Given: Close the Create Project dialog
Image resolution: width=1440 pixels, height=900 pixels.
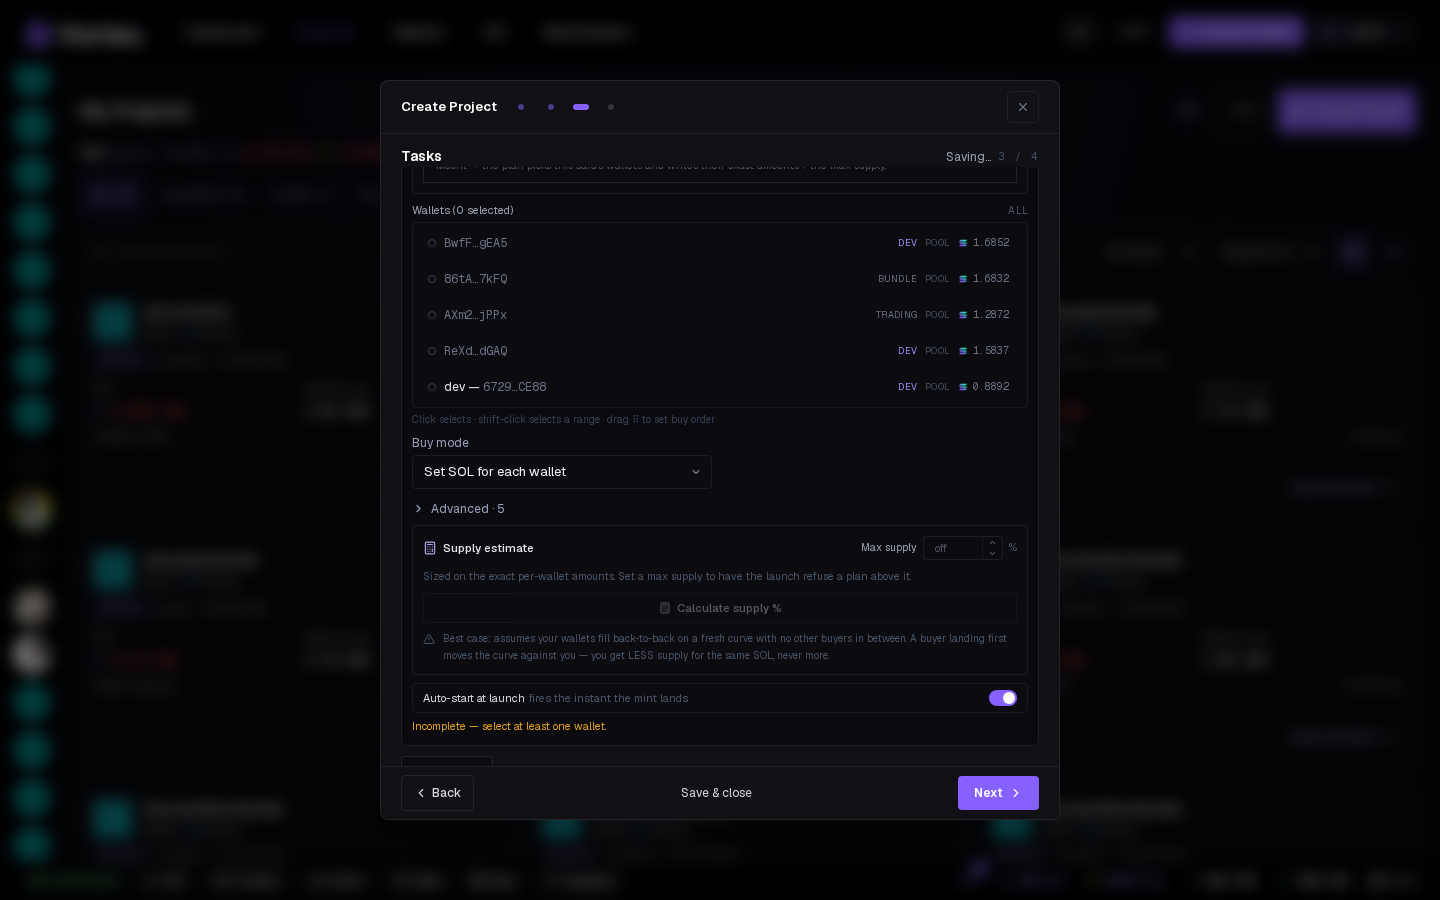Looking at the screenshot, I should click(x=1023, y=107).
